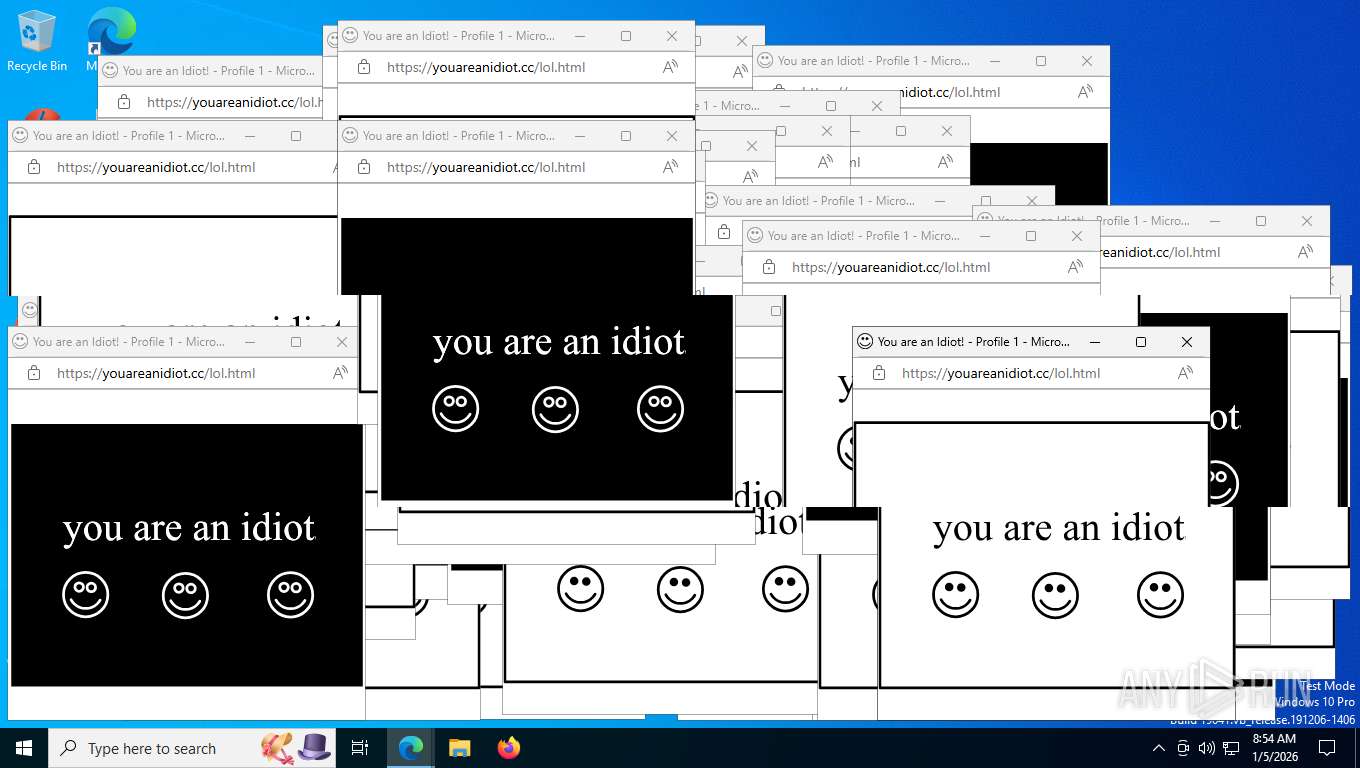The image size is (1360, 768).
Task: Close the bottom-left black-page window
Action: (x=342, y=342)
